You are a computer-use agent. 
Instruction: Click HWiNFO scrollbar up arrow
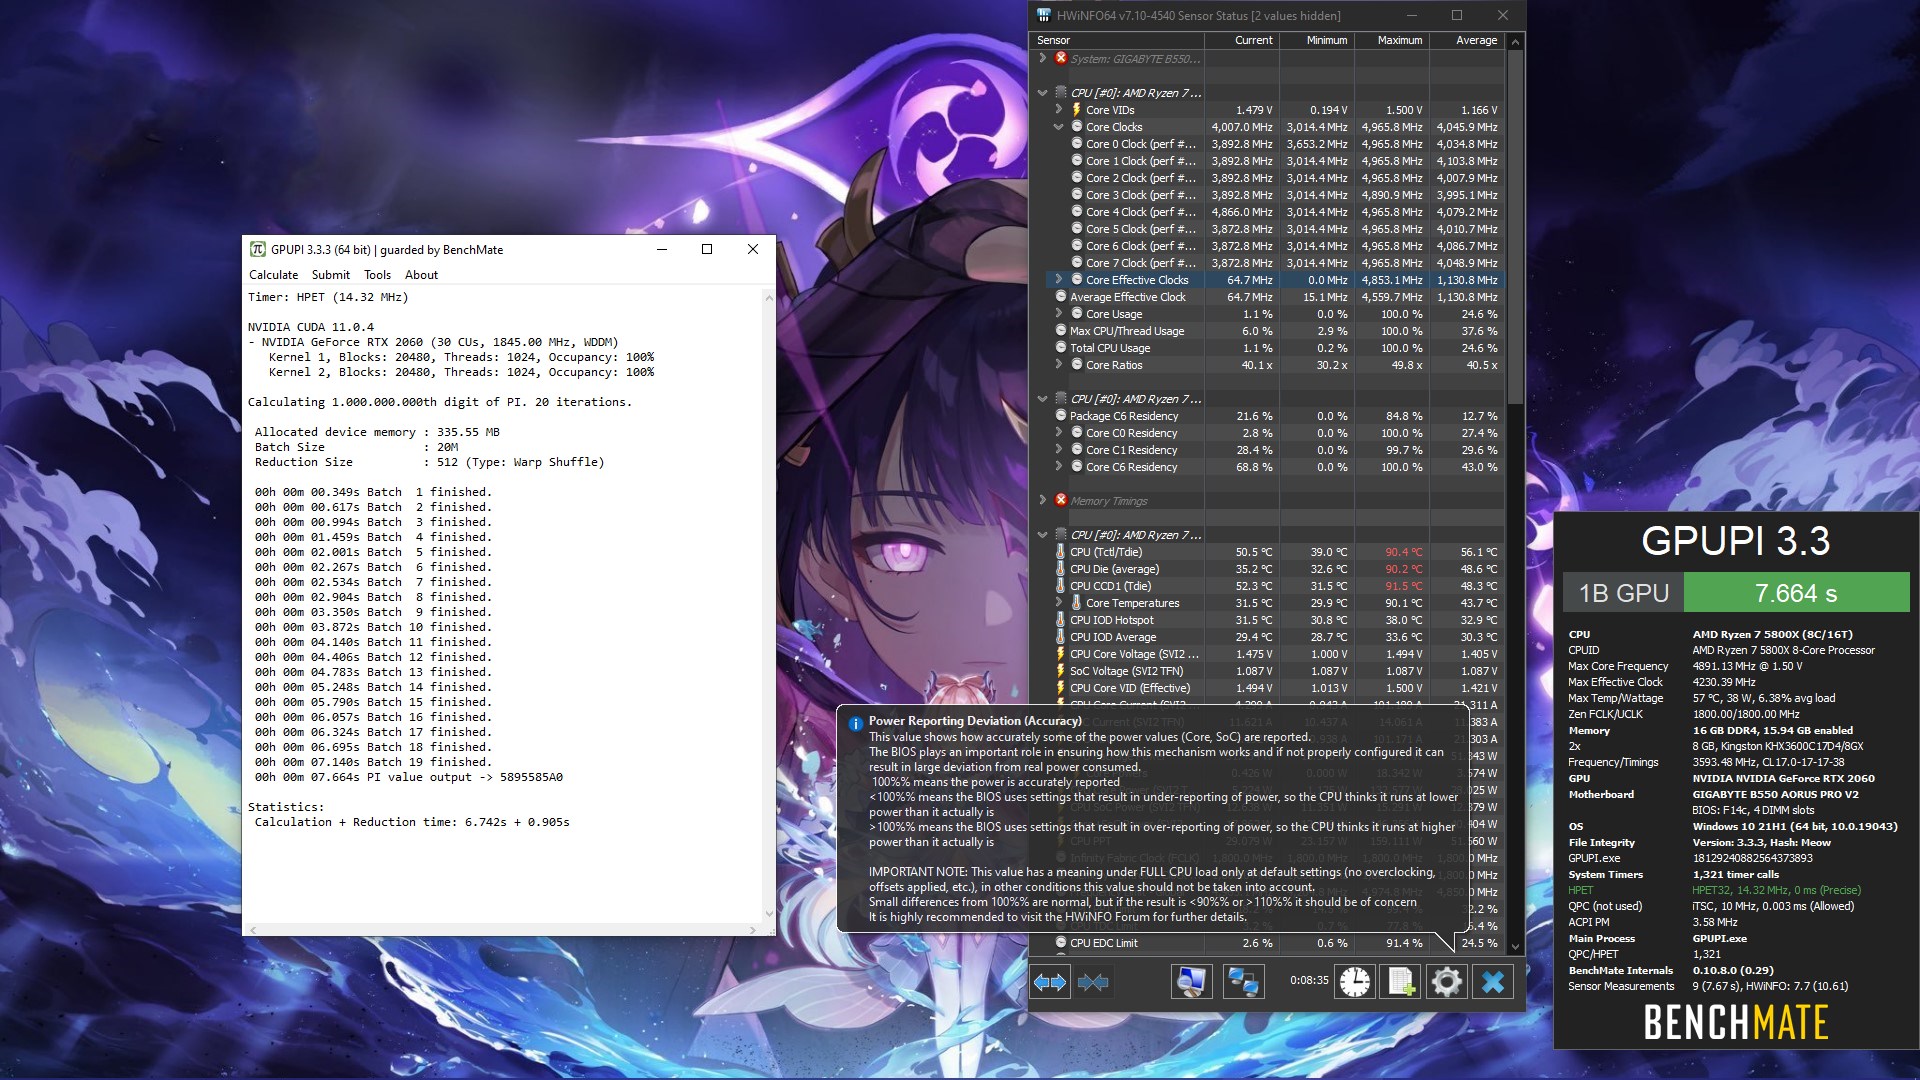[1515, 42]
